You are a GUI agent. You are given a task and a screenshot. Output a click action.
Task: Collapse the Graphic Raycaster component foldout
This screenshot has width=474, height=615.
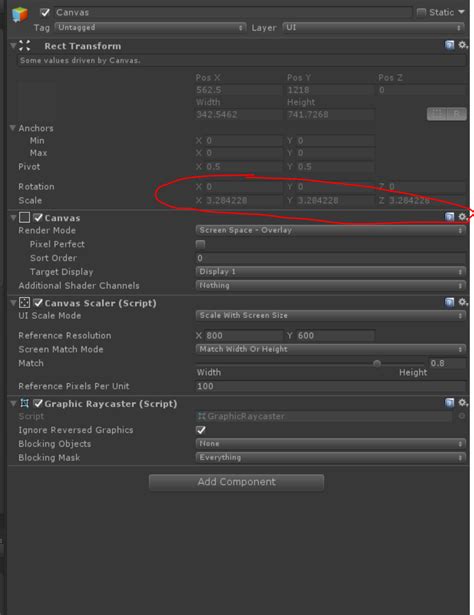coord(14,403)
